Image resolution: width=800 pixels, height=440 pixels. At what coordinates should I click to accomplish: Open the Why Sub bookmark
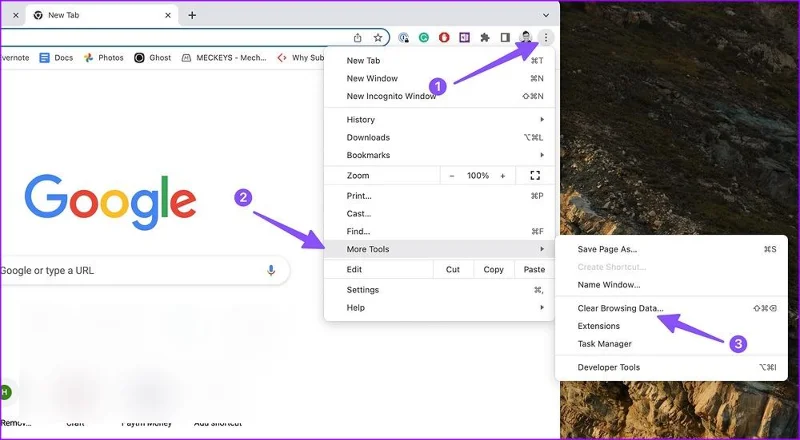(x=301, y=58)
